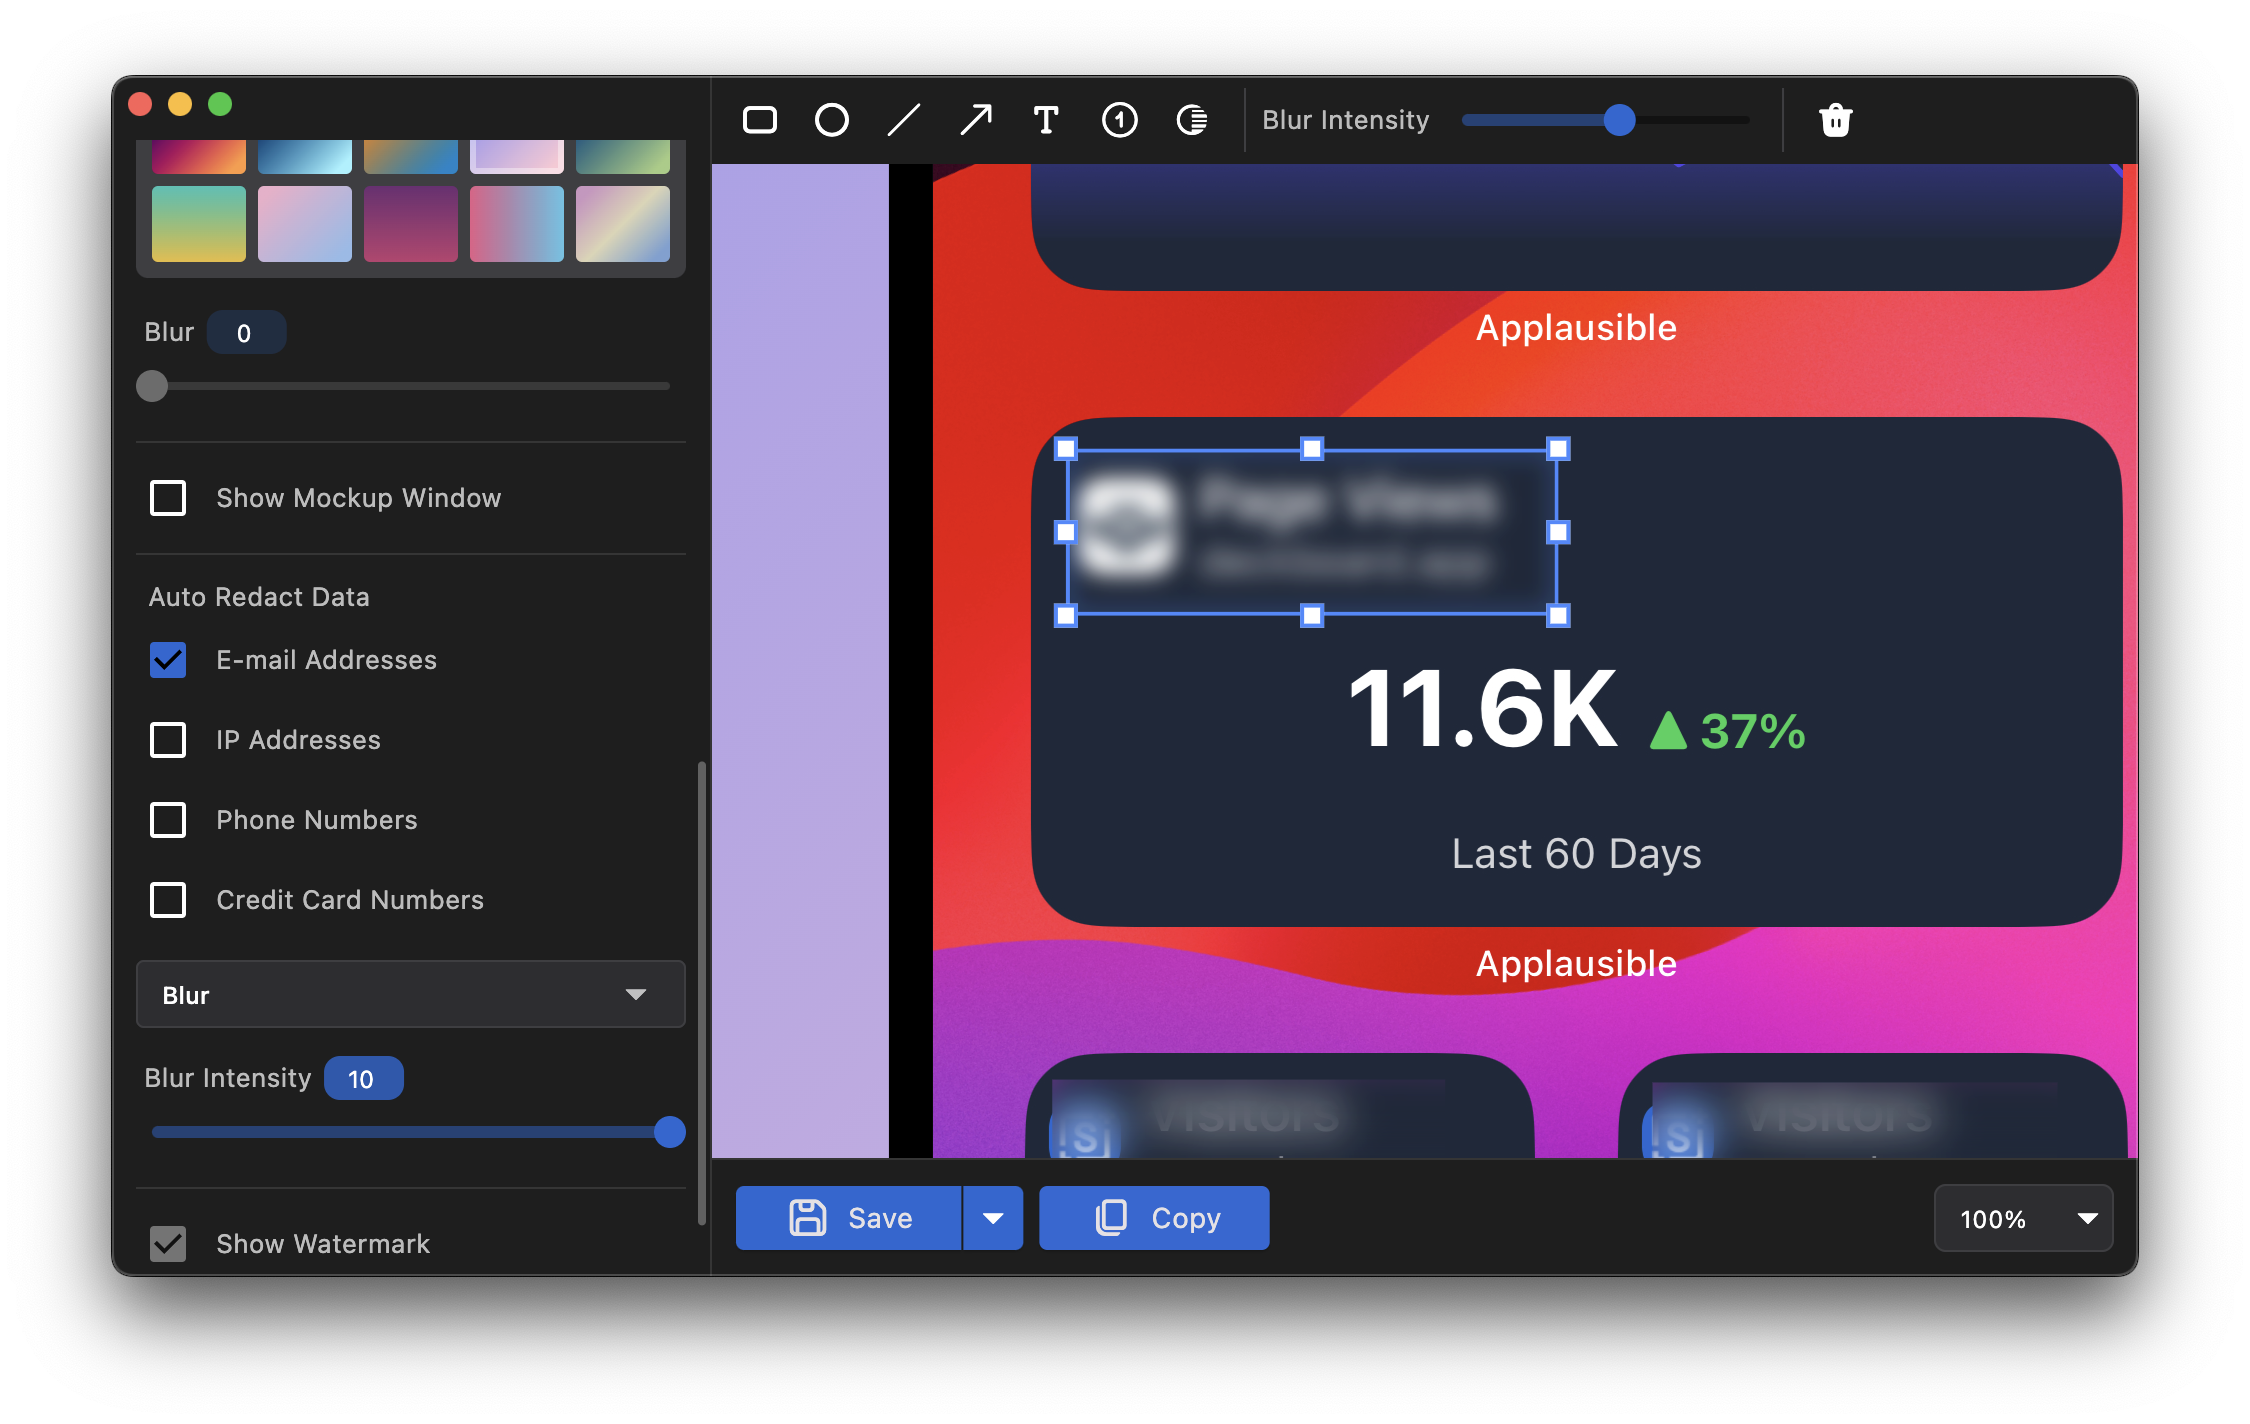The width and height of the screenshot is (2250, 1424).
Task: Select the rectangle shape tool
Action: click(760, 120)
